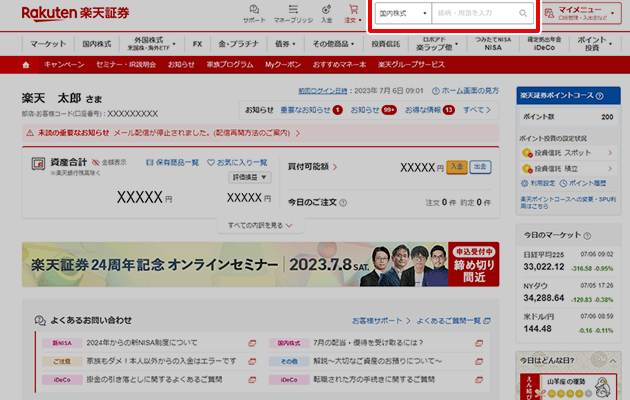Screen dimensions: 630x400
Task: Open 投資信託 スポット point setting
Action: click(x=567, y=153)
